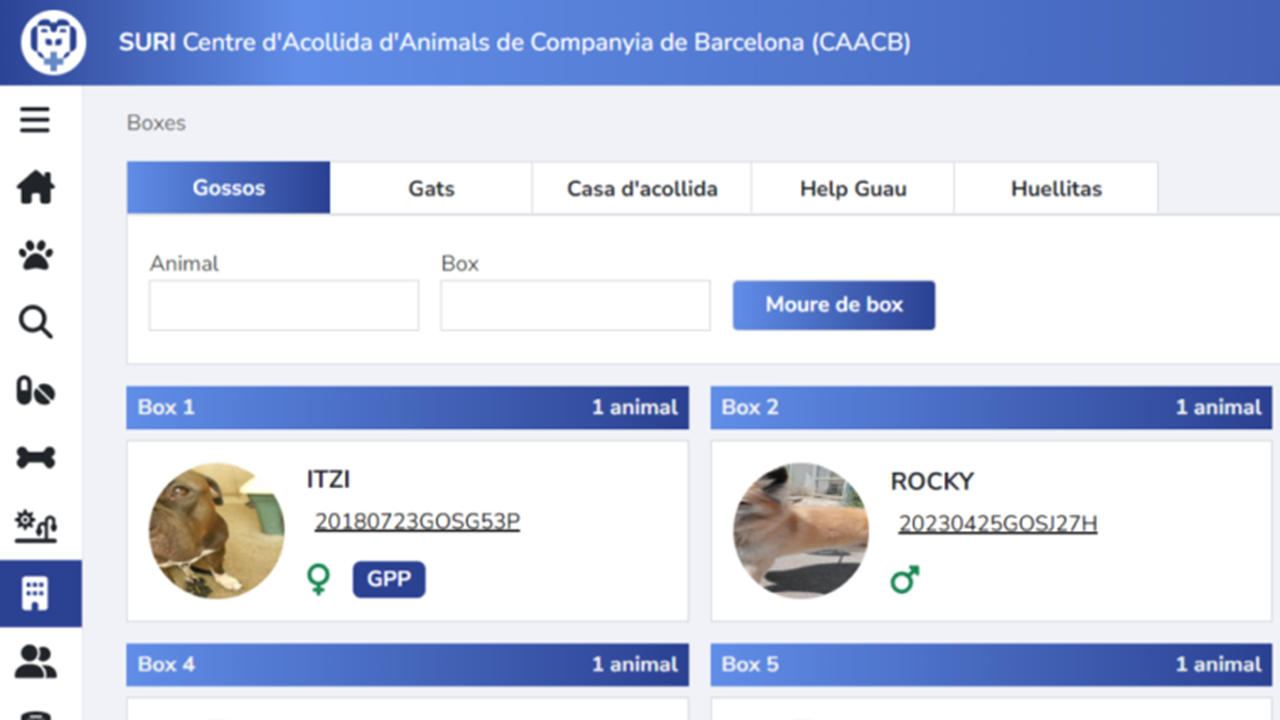
Task: Open ITZI's record link 20180723GOSG53P
Action: click(417, 522)
